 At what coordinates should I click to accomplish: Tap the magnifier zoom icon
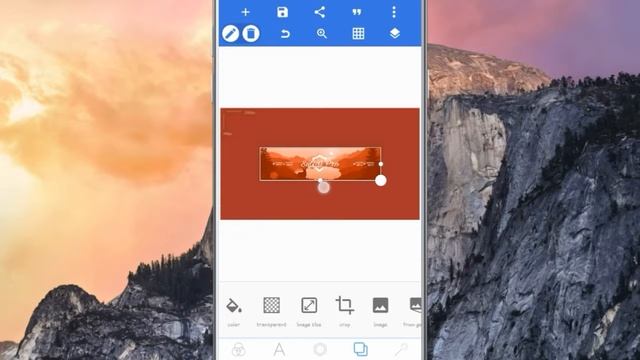pyautogui.click(x=322, y=33)
